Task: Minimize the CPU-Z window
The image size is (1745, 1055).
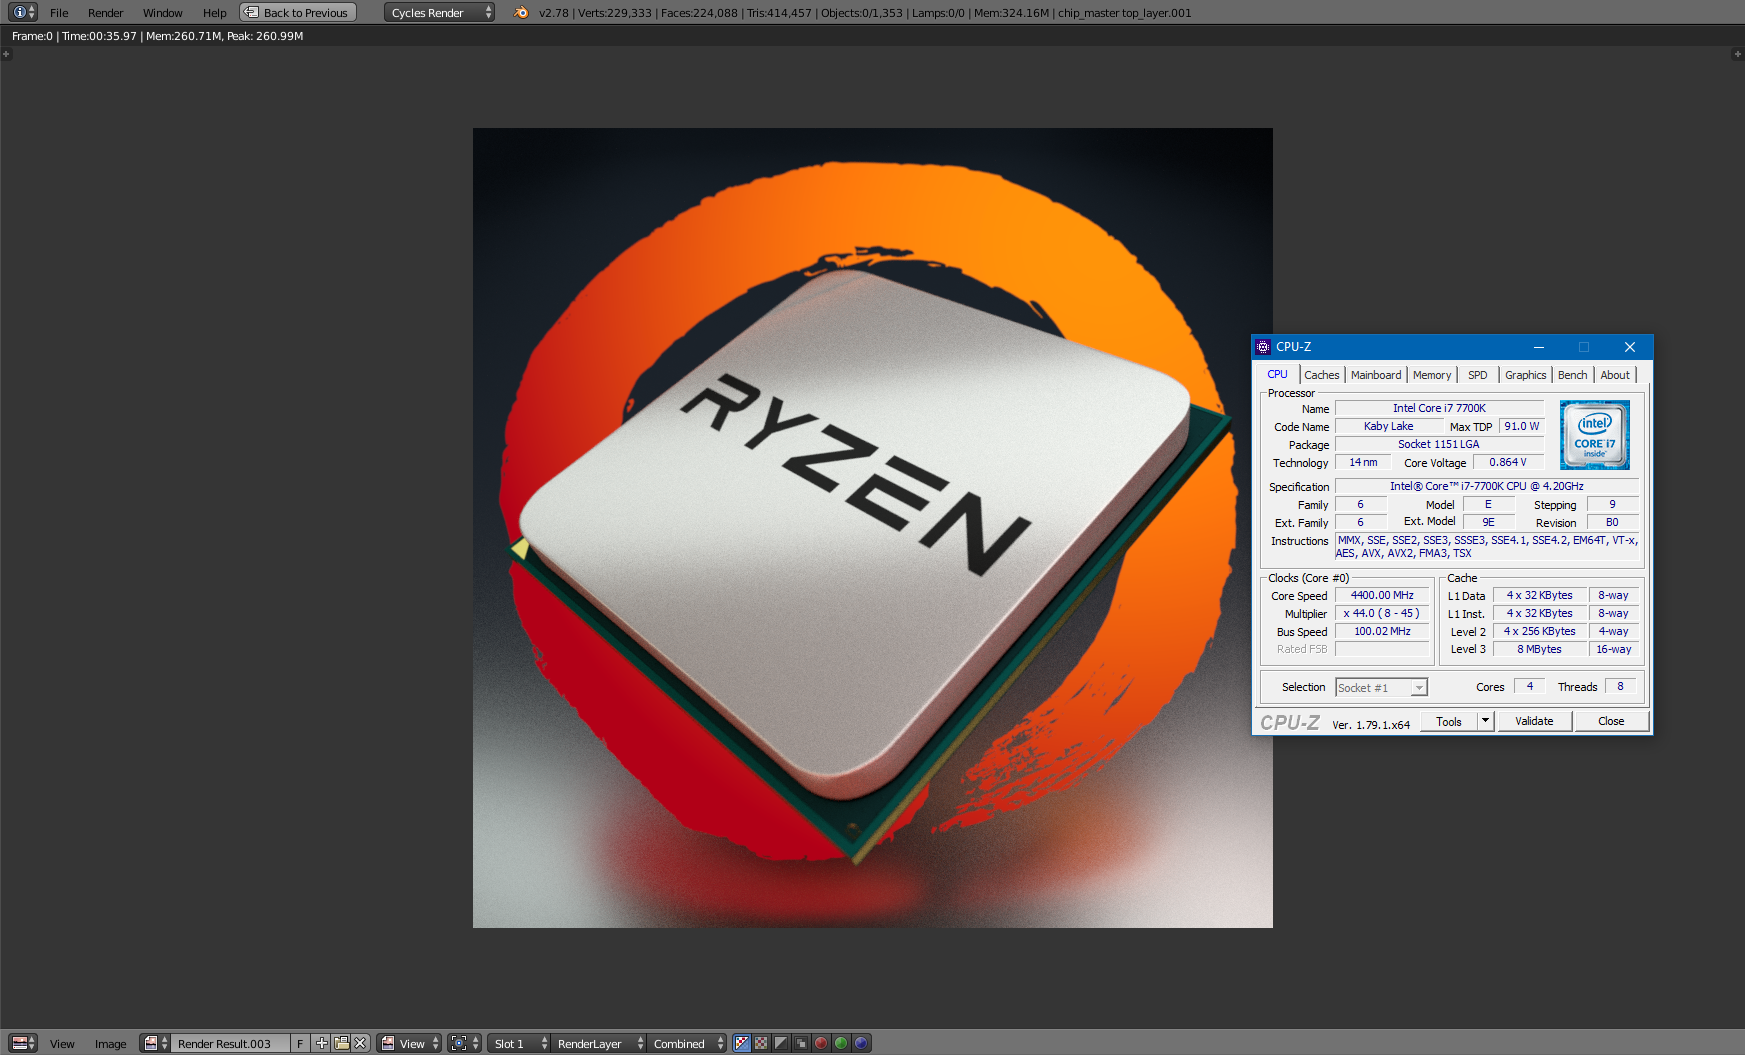Action: [1539, 347]
